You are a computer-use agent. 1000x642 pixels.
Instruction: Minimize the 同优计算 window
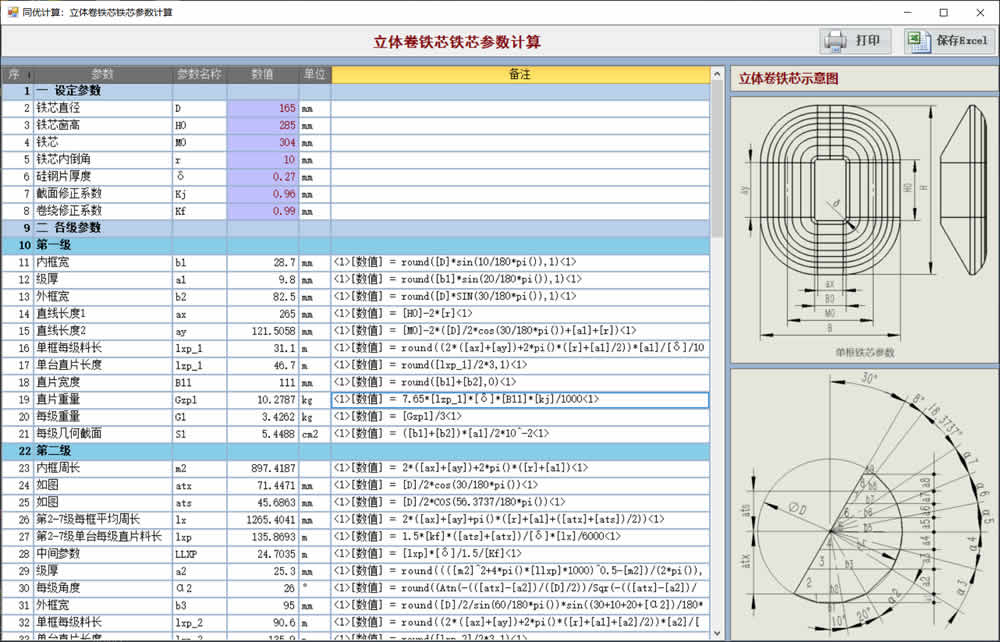point(908,12)
